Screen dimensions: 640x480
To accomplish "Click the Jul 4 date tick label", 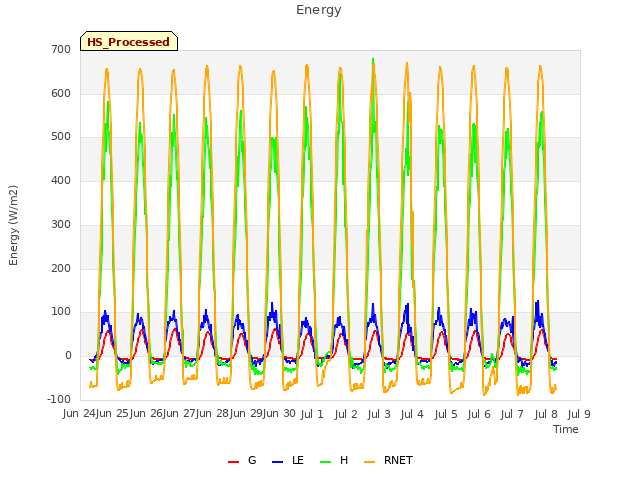I will pyautogui.click(x=412, y=414).
